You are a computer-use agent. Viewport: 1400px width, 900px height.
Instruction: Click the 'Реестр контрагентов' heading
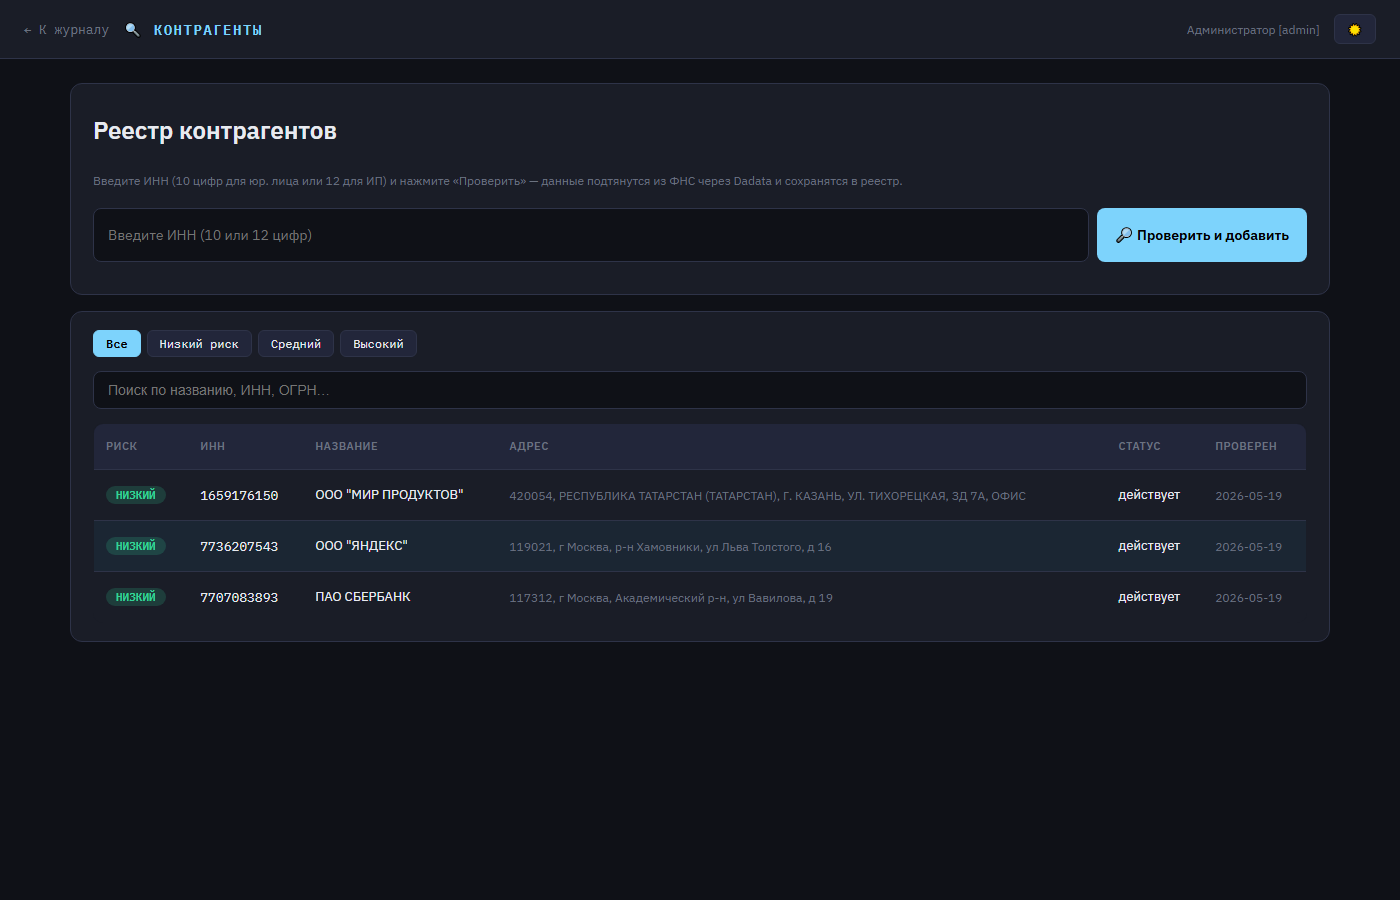click(x=215, y=131)
